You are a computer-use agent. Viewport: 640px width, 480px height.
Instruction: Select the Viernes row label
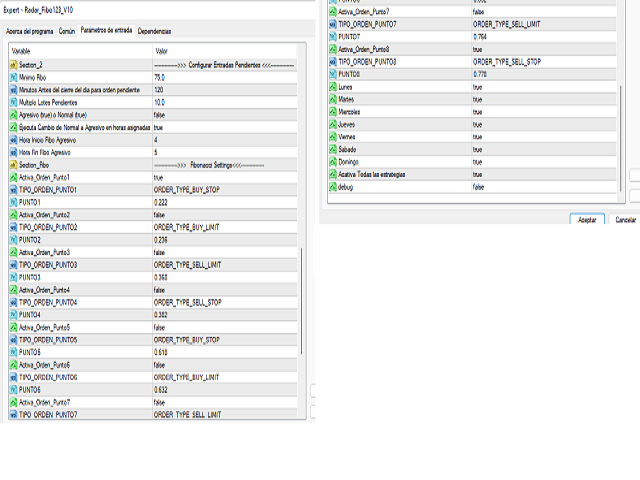[347, 137]
